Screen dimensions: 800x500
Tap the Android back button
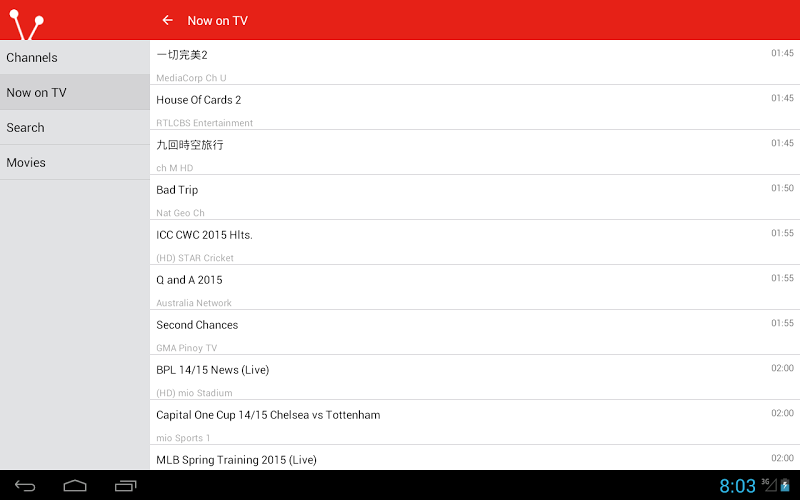coord(25,486)
